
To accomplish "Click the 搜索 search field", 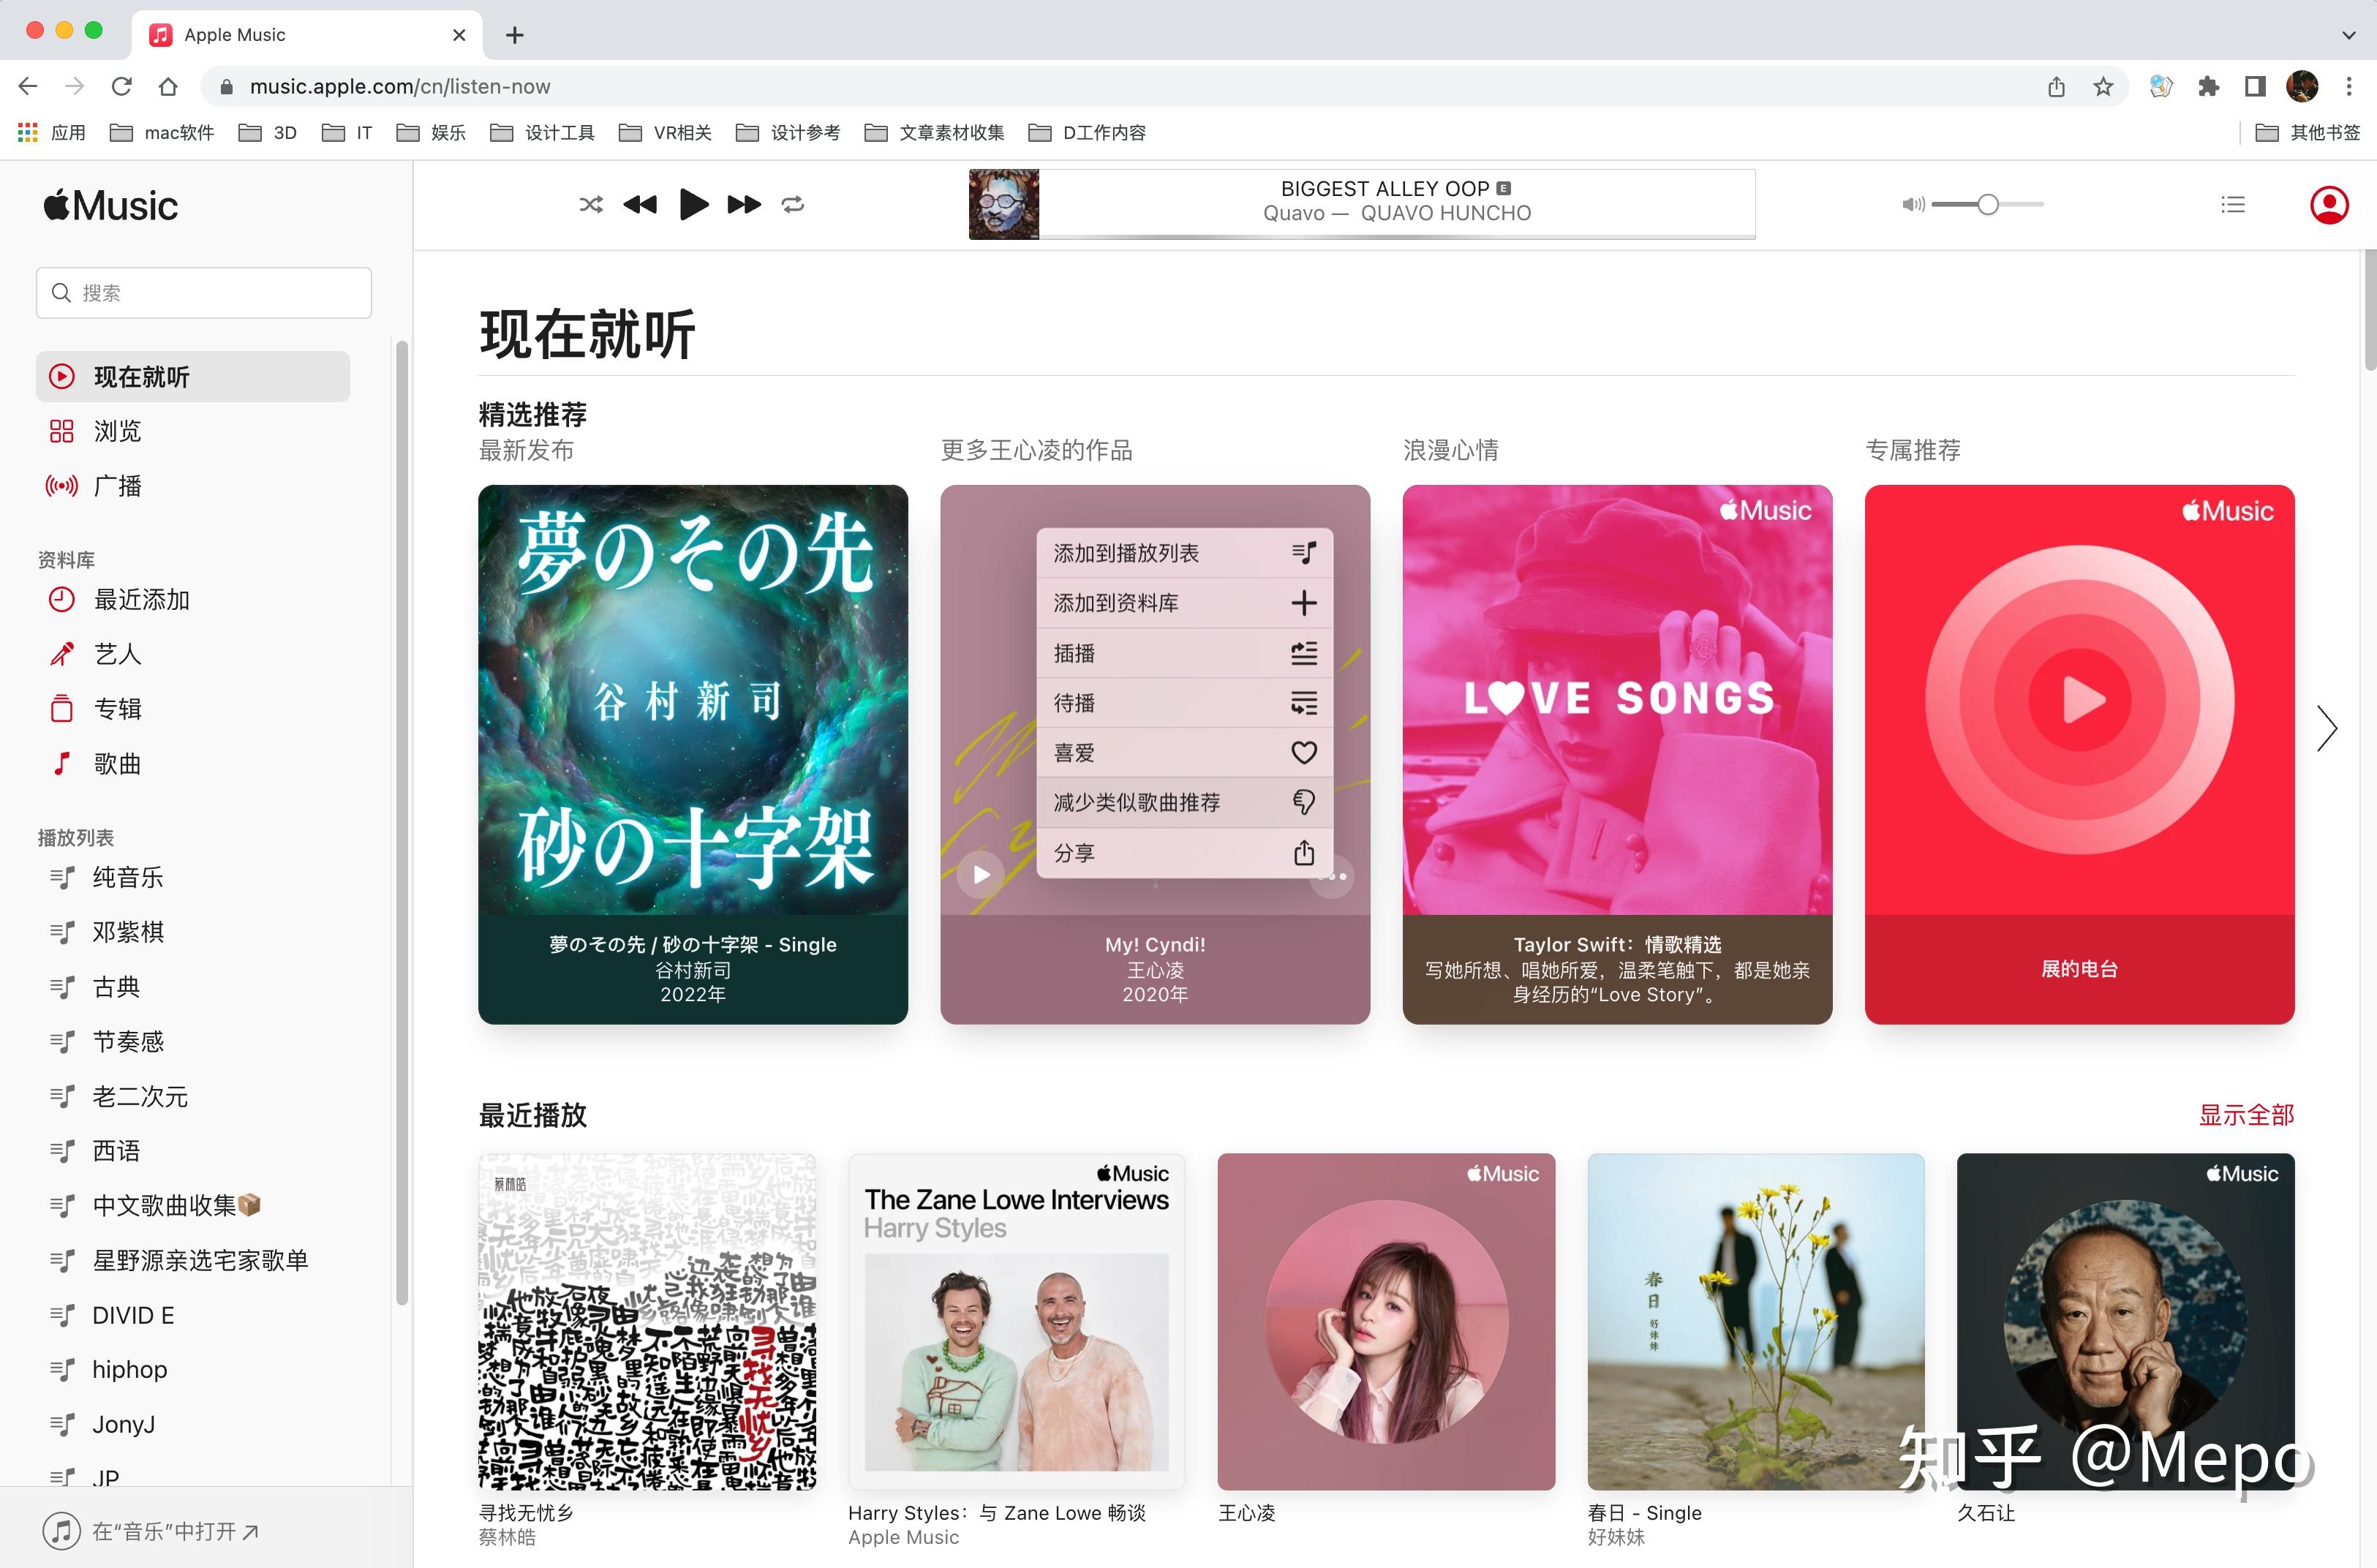I will (204, 293).
